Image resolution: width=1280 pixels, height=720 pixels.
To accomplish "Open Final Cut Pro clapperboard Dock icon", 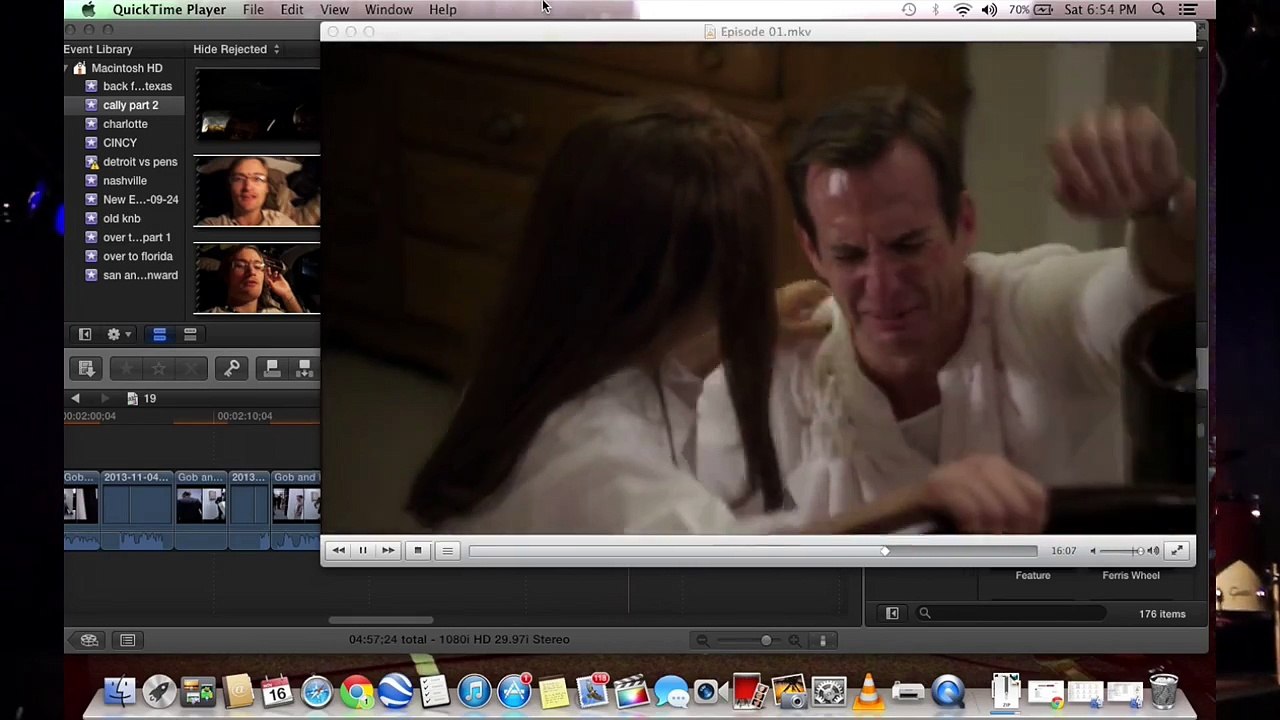I will 632,691.
